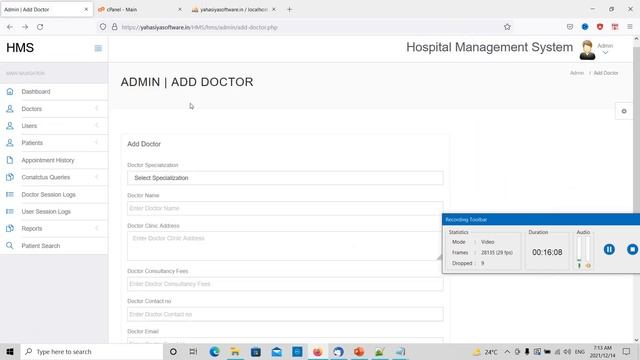This screenshot has width=640, height=360.
Task: Expand the Doctors submenu arrow
Action: [97, 109]
